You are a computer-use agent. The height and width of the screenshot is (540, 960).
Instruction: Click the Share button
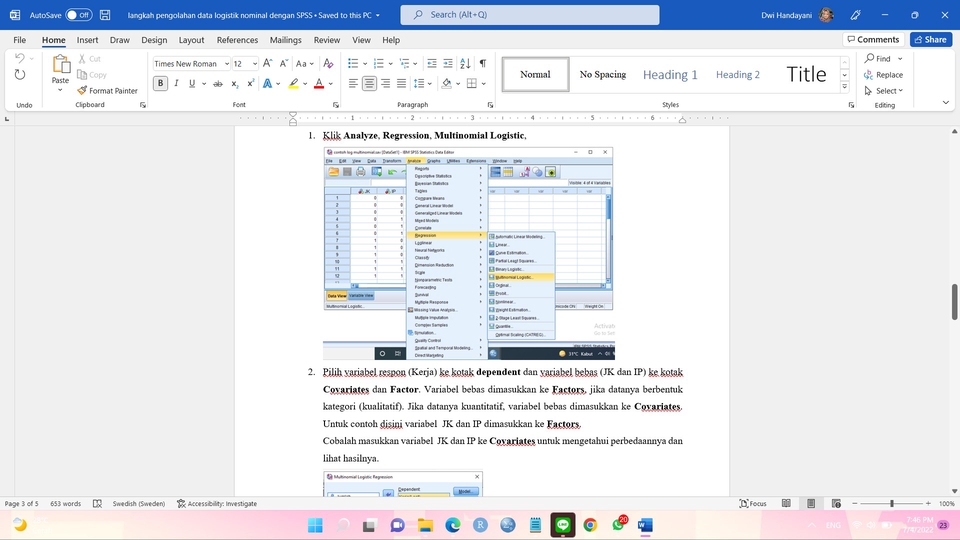pyautogui.click(x=931, y=39)
